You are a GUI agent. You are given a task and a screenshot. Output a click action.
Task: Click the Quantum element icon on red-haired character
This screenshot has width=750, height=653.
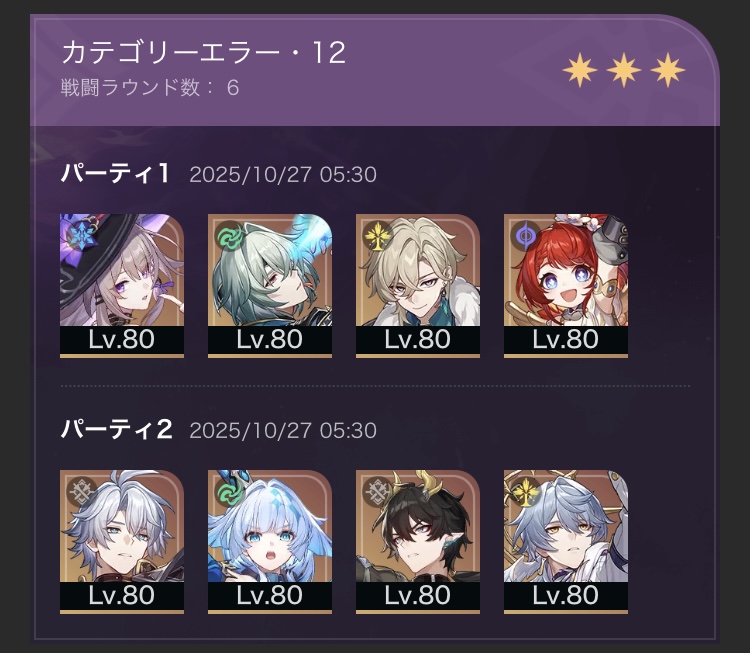[525, 235]
